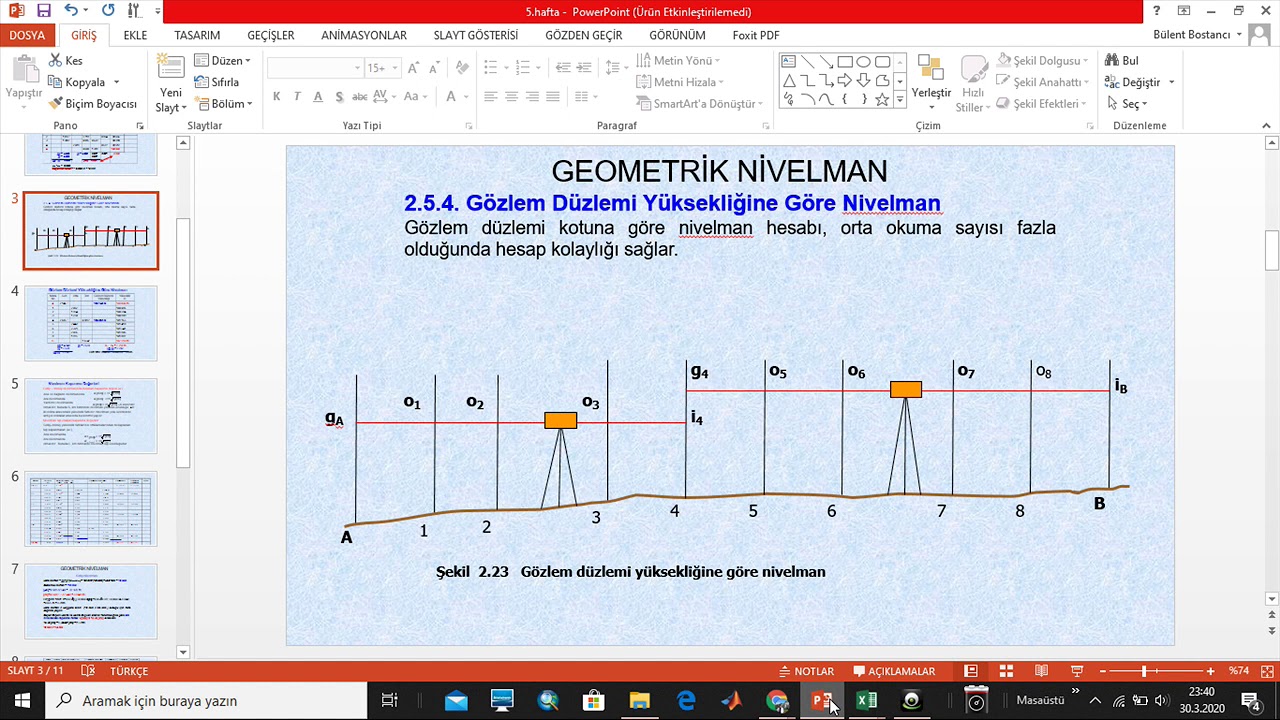Center align text in paragraph group
This screenshot has width=1280, height=720.
512,97
